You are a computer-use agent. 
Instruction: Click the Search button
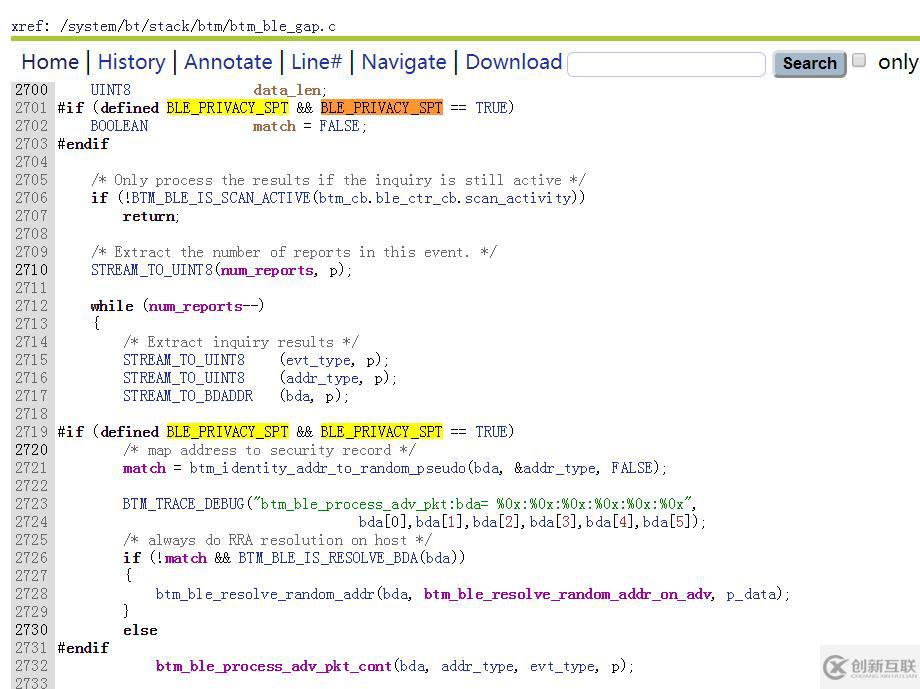coord(810,63)
